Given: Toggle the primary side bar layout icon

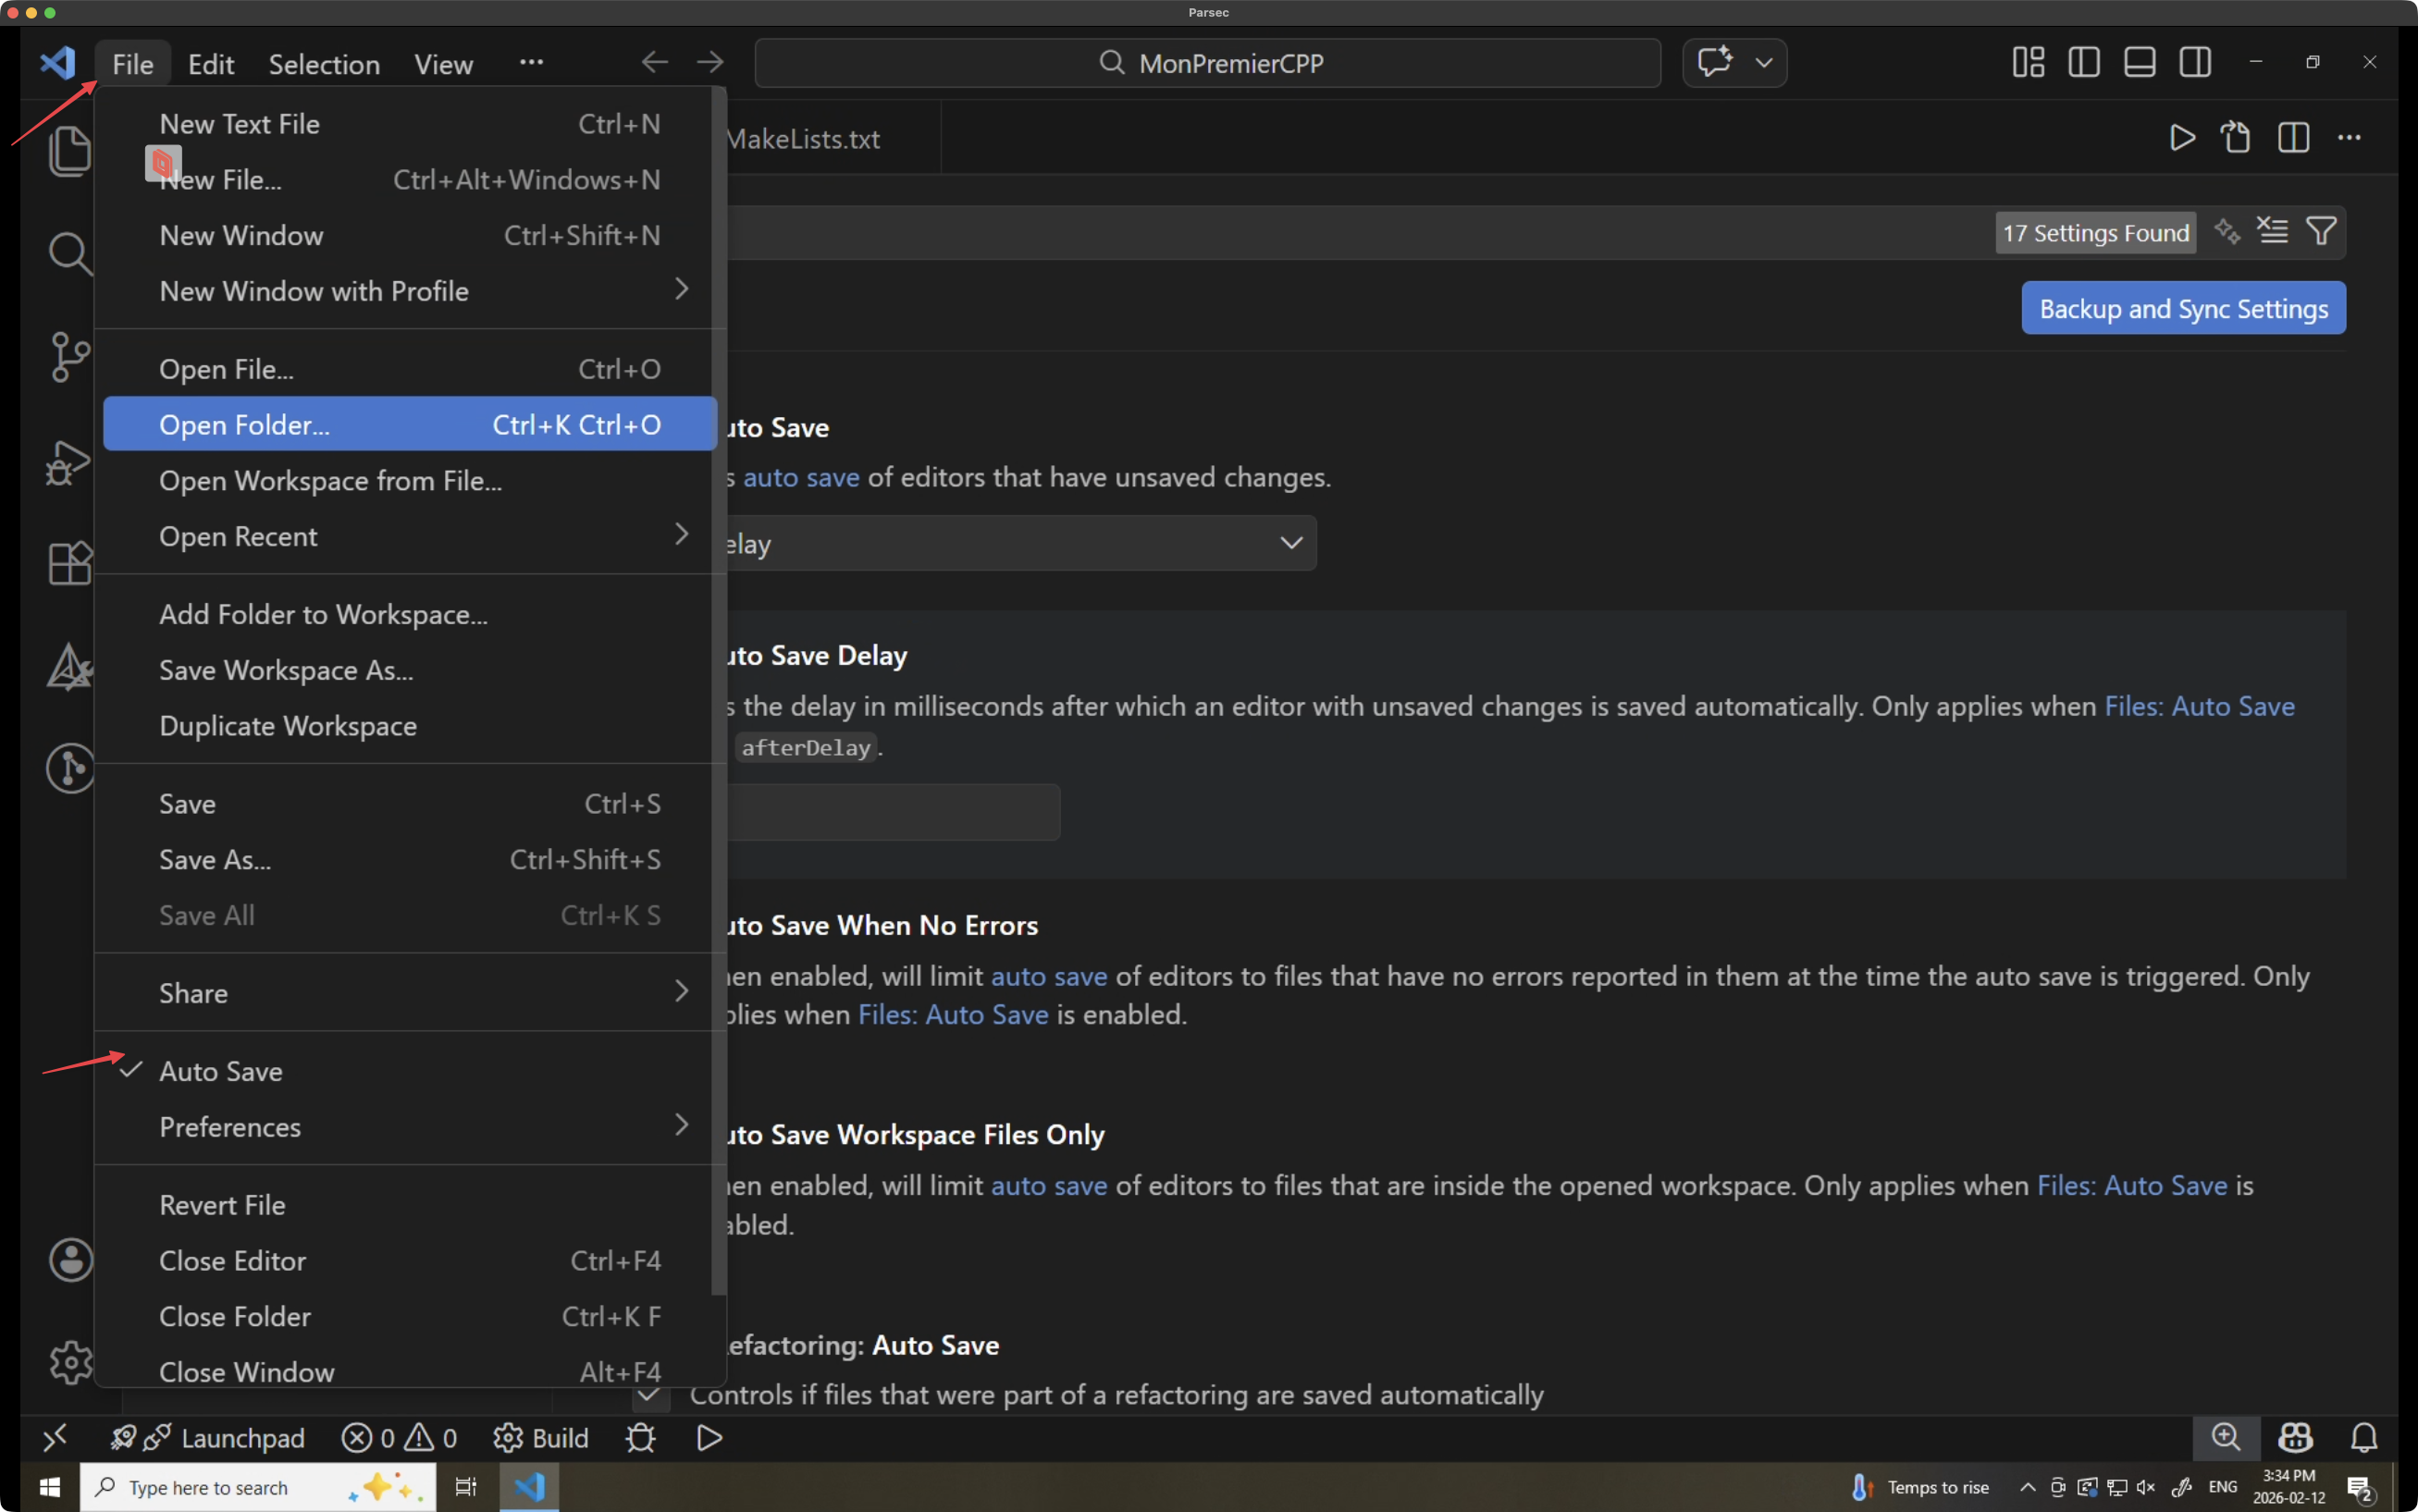Looking at the screenshot, I should [2084, 62].
